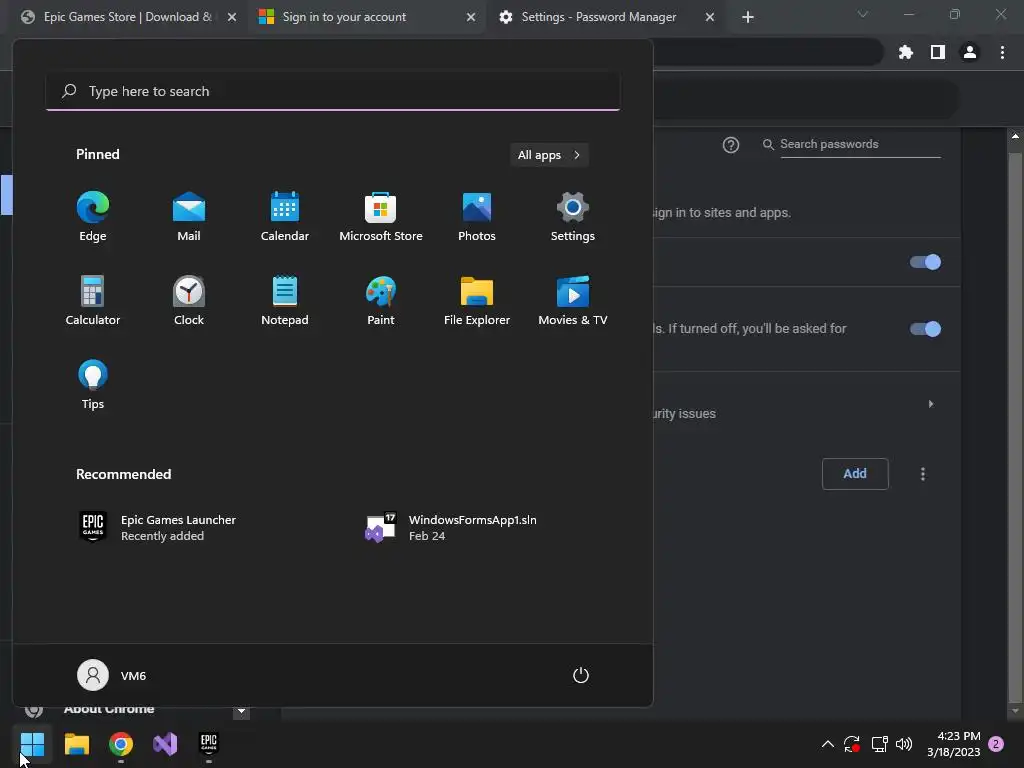
Task: Open the Clock app
Action: [189, 300]
